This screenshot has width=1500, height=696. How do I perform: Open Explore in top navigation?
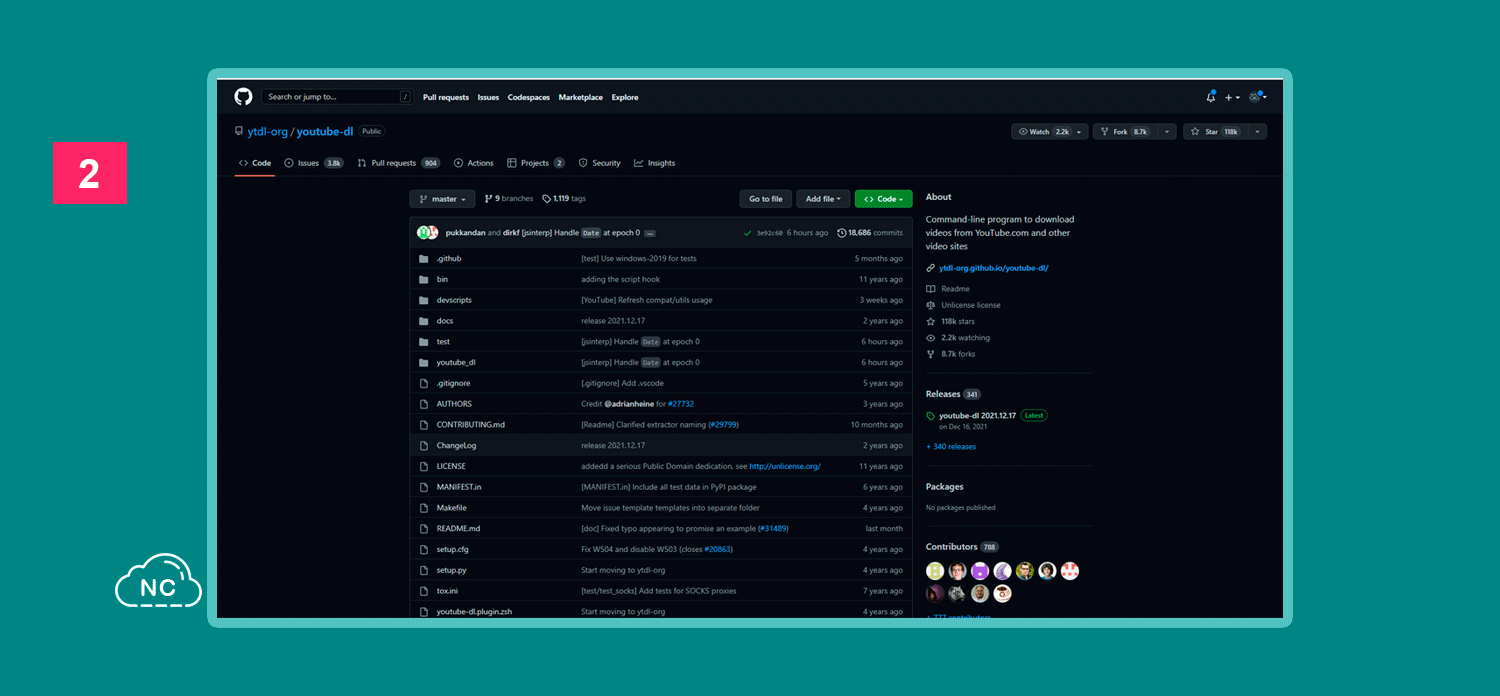click(x=625, y=97)
